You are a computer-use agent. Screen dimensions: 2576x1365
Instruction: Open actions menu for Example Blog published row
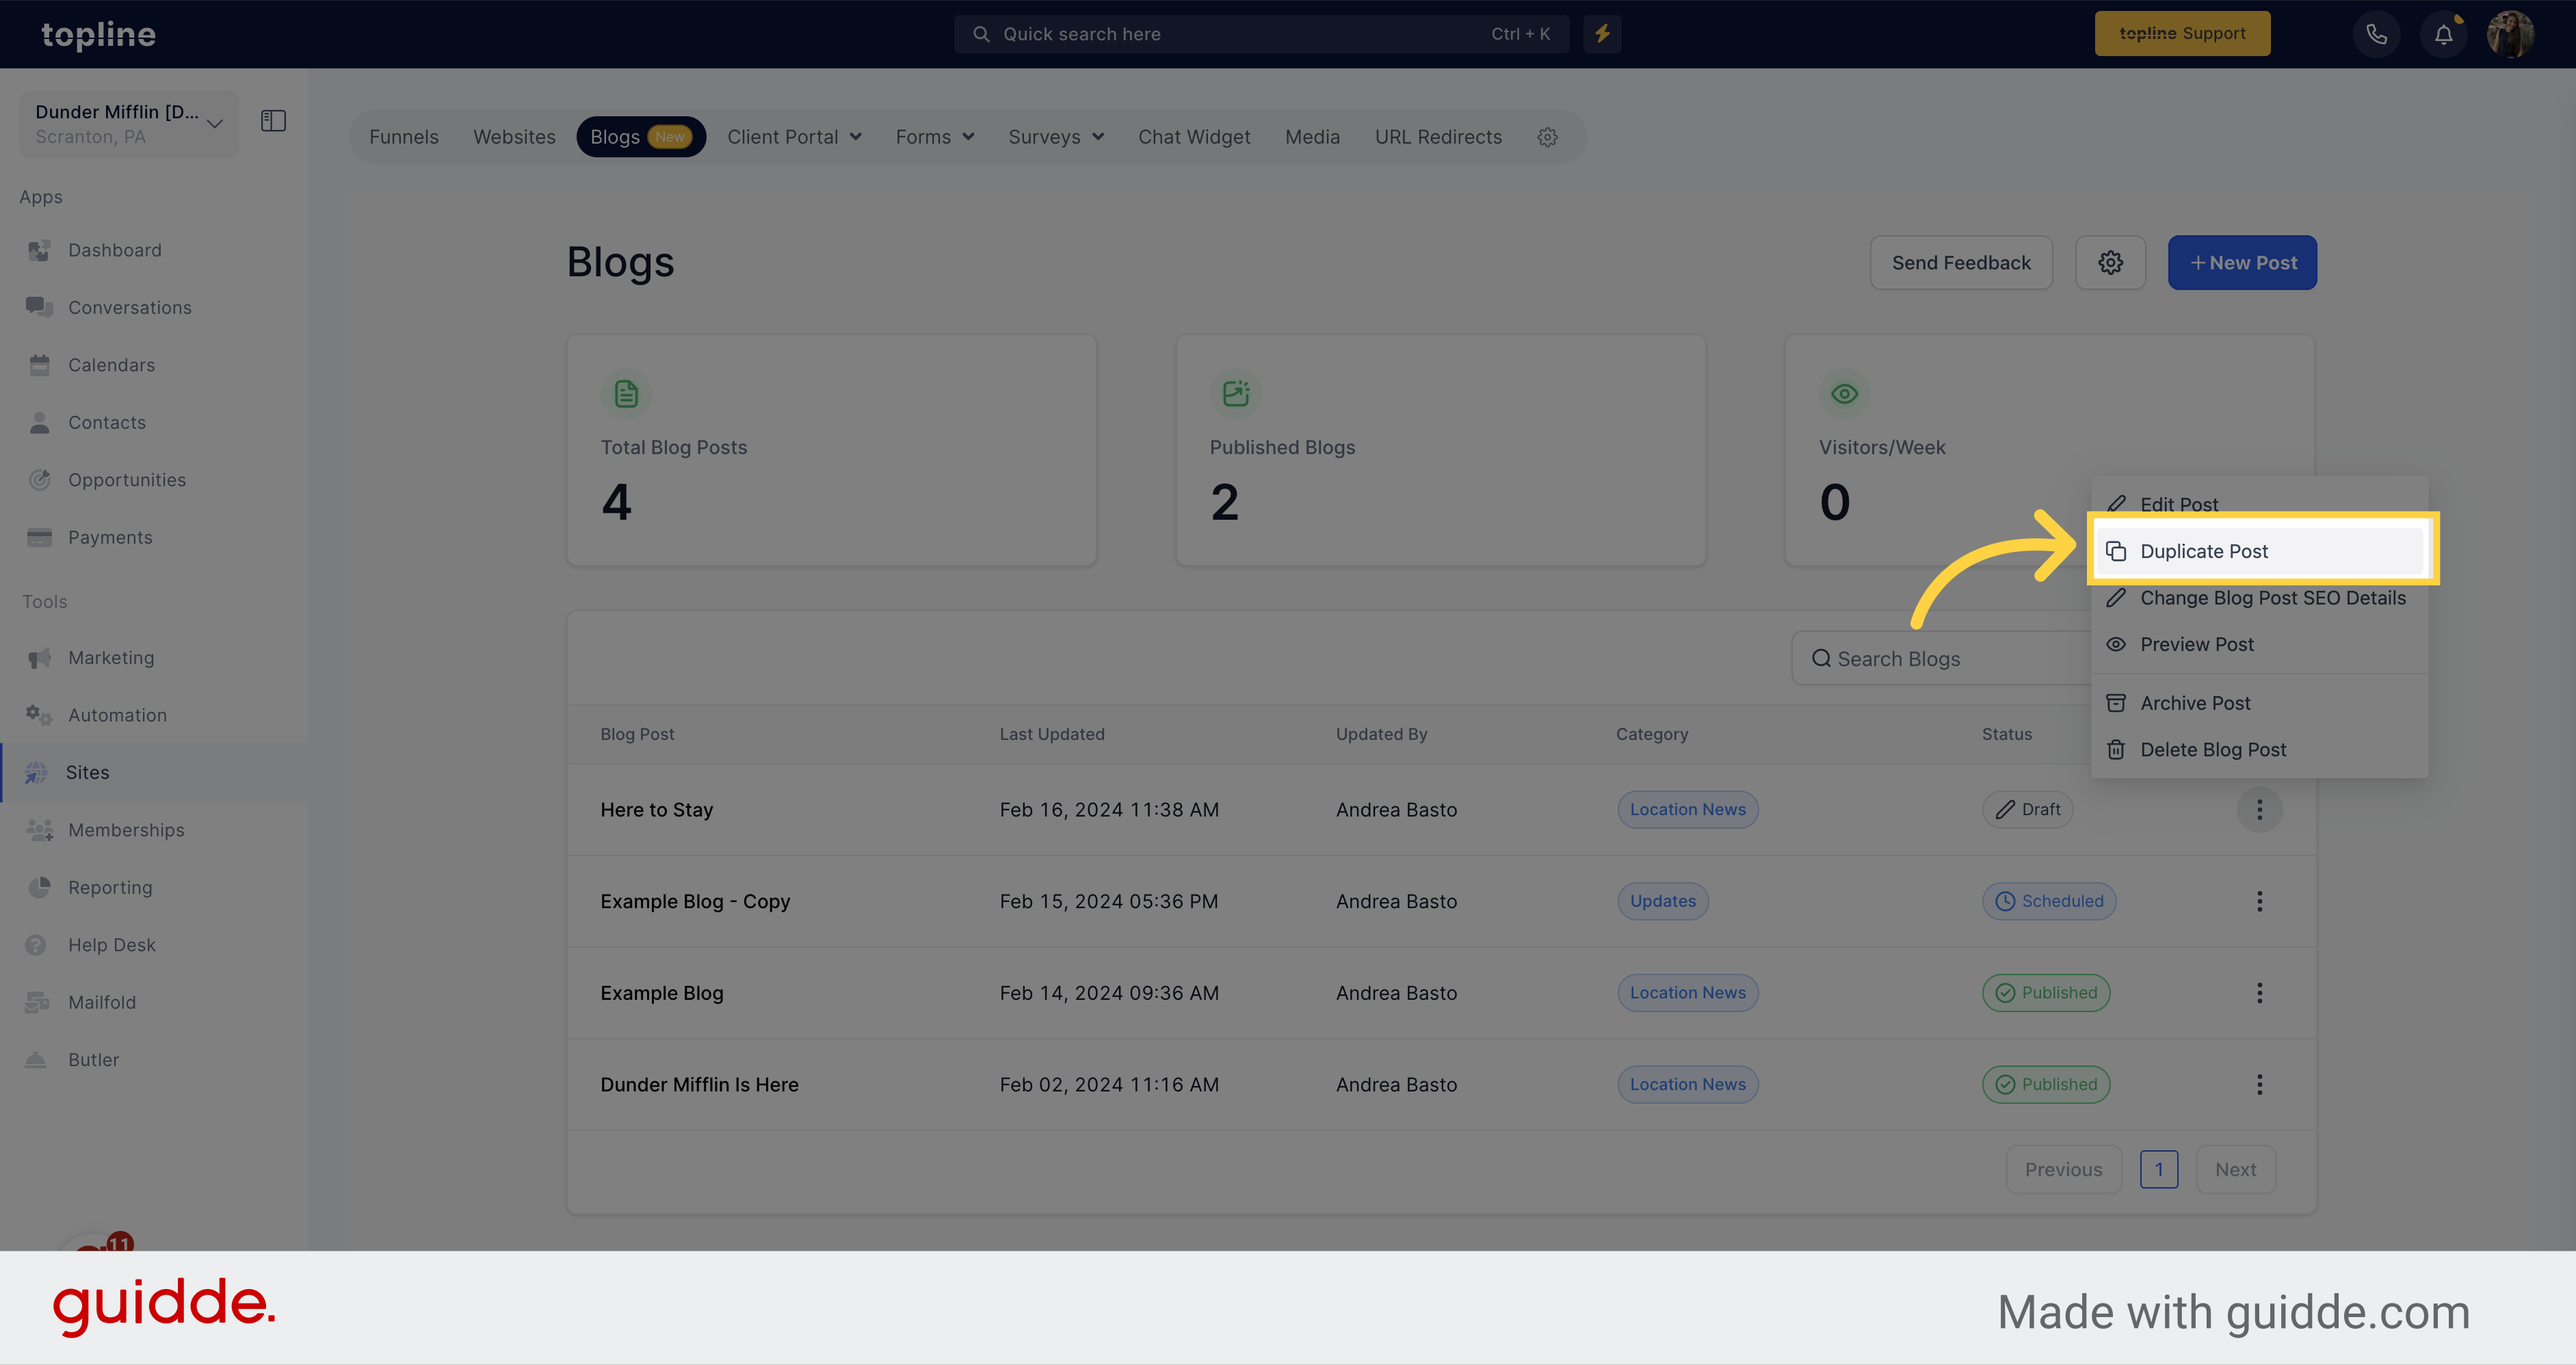[2259, 993]
